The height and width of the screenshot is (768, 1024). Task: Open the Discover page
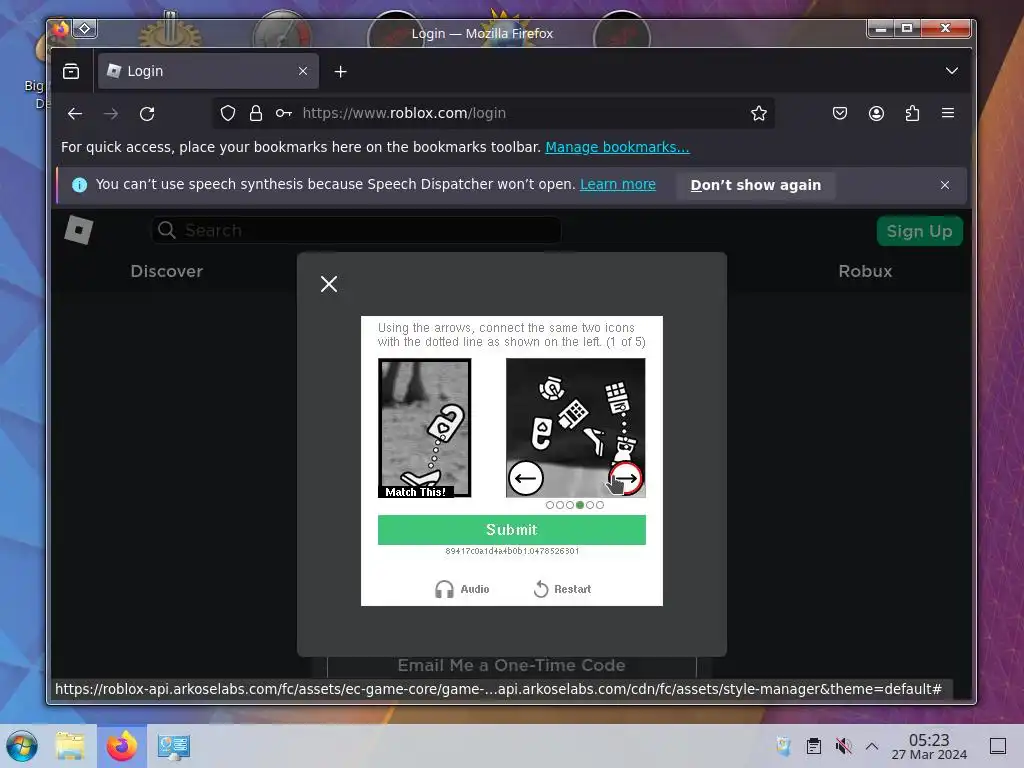point(167,271)
